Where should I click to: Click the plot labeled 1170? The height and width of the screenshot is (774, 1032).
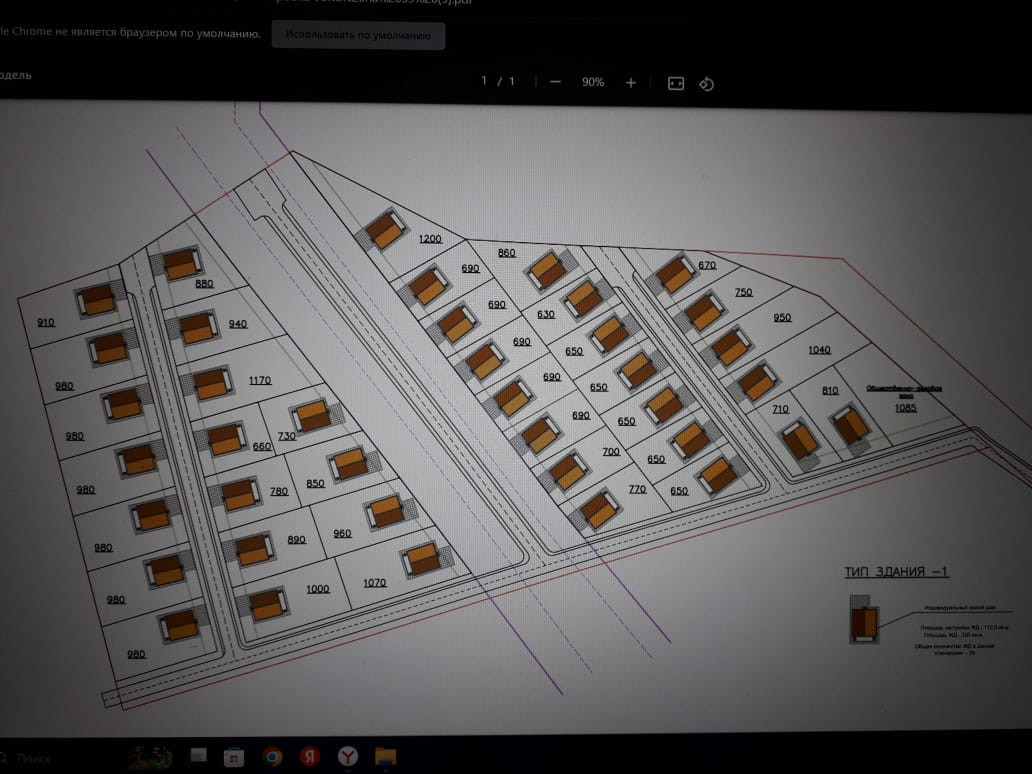coord(259,380)
